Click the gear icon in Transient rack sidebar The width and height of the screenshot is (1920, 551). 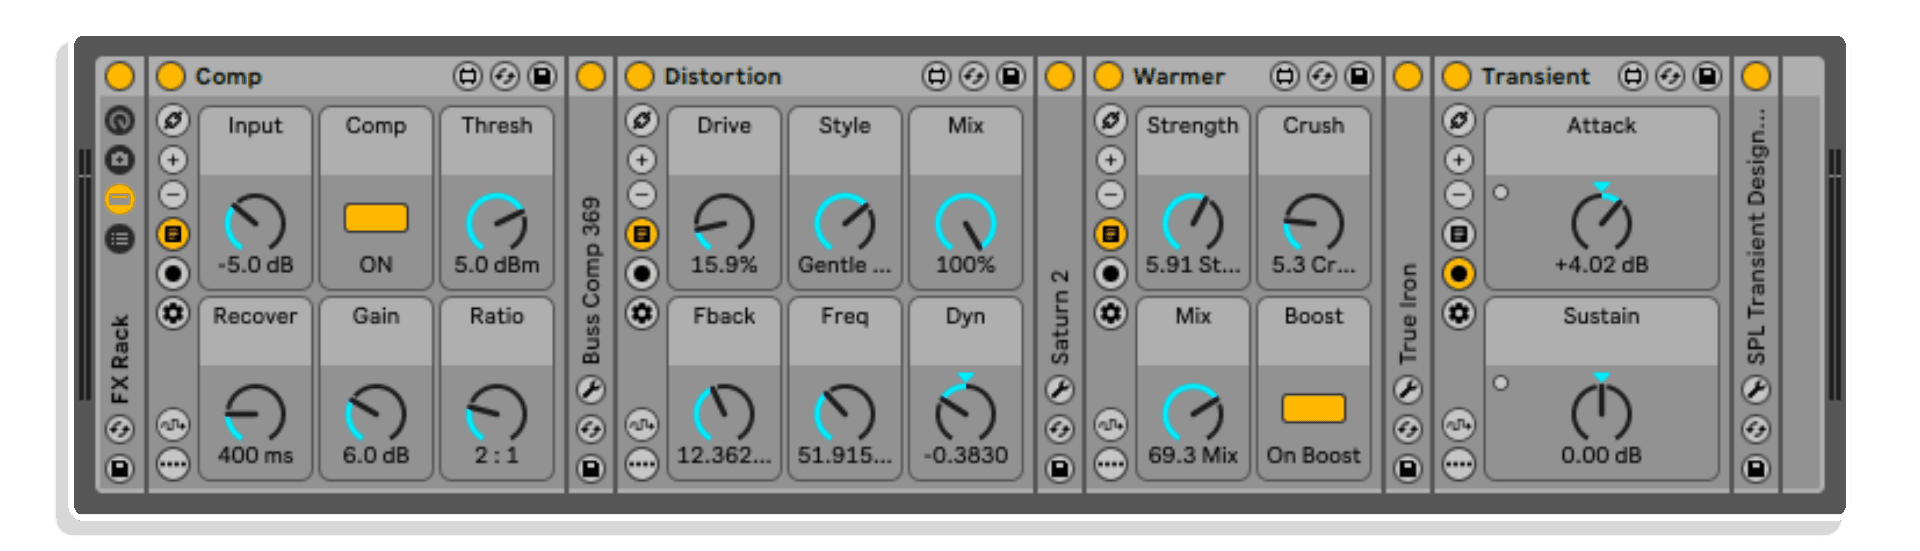point(1458,314)
